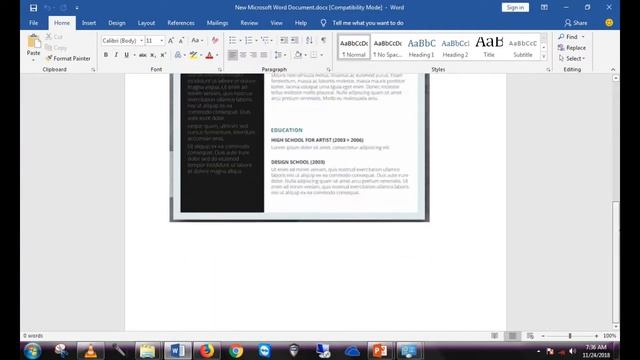Expand the Styles gallery
This screenshot has height=360, width=640.
pyautogui.click(x=544, y=57)
